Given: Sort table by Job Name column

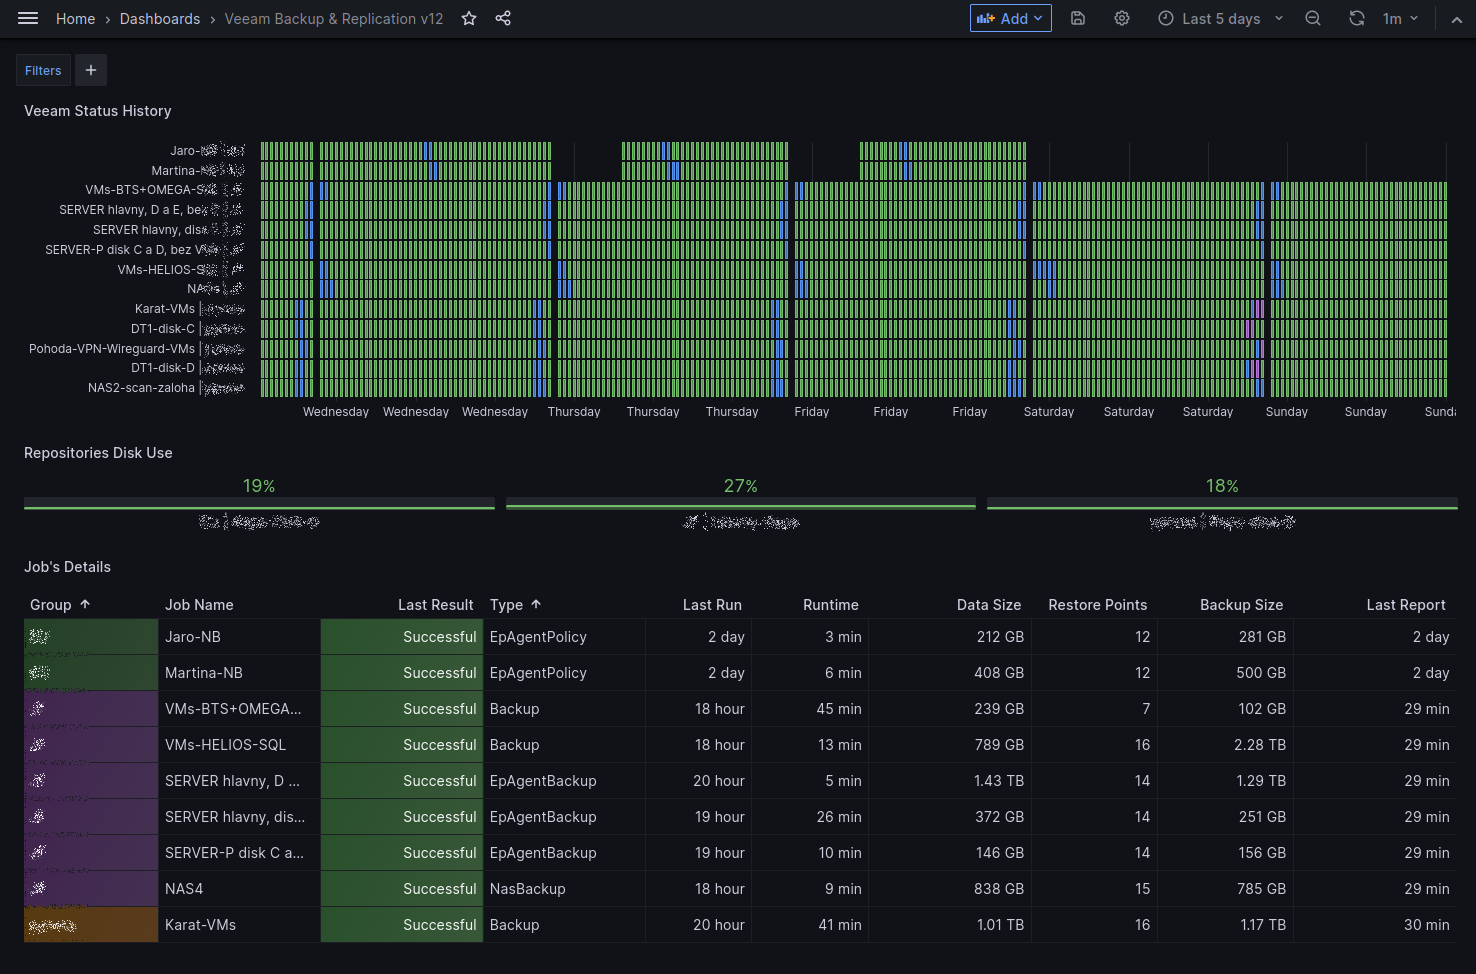Looking at the screenshot, I should 199,605.
